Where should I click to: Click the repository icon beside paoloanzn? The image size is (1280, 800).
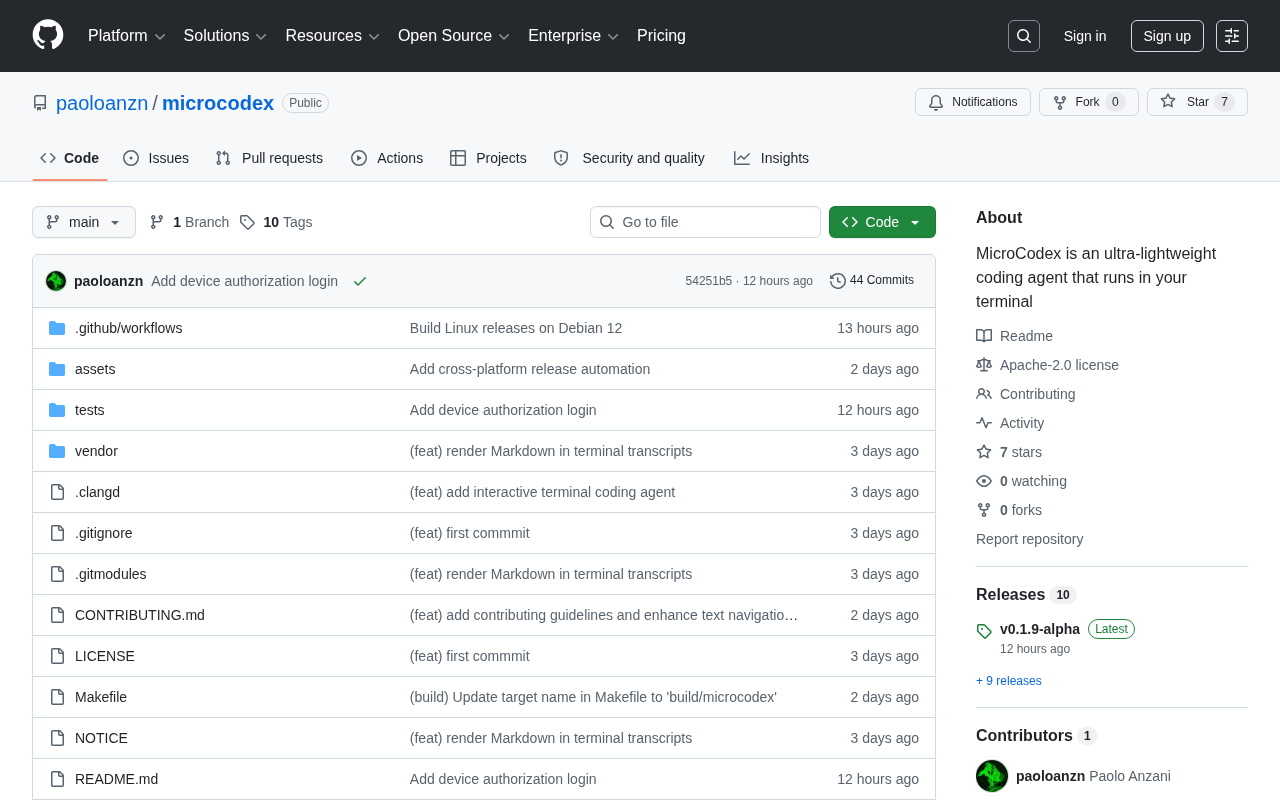pos(40,103)
